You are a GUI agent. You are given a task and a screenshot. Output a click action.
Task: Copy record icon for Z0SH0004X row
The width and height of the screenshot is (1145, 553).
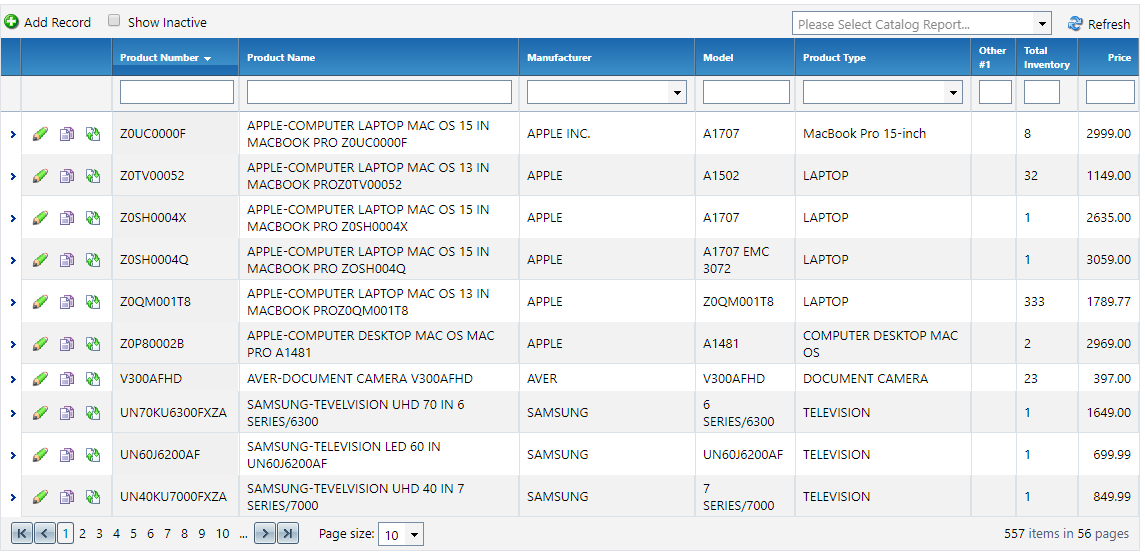[66, 218]
